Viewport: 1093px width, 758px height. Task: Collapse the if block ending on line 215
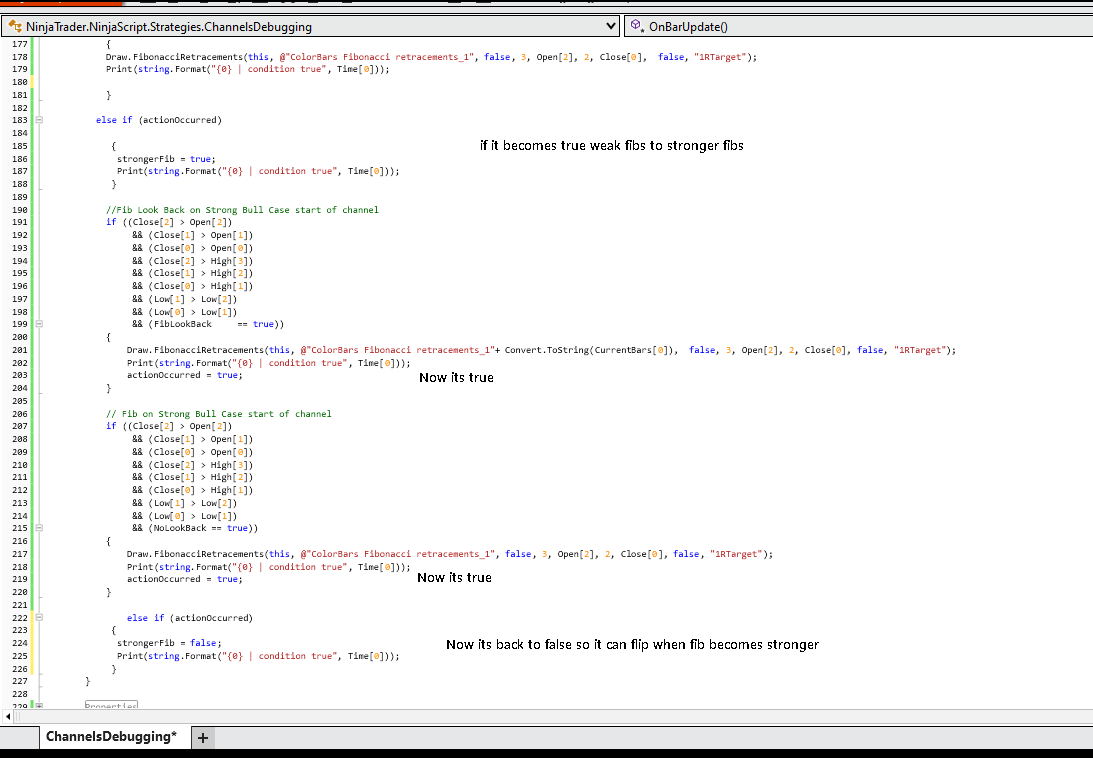tap(39, 528)
